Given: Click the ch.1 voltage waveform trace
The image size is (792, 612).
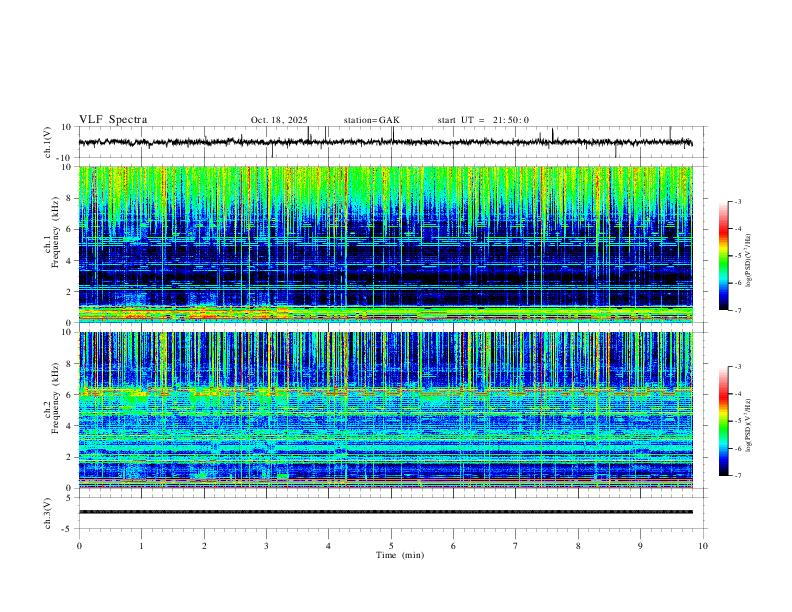Looking at the screenshot, I should click(x=385, y=142).
